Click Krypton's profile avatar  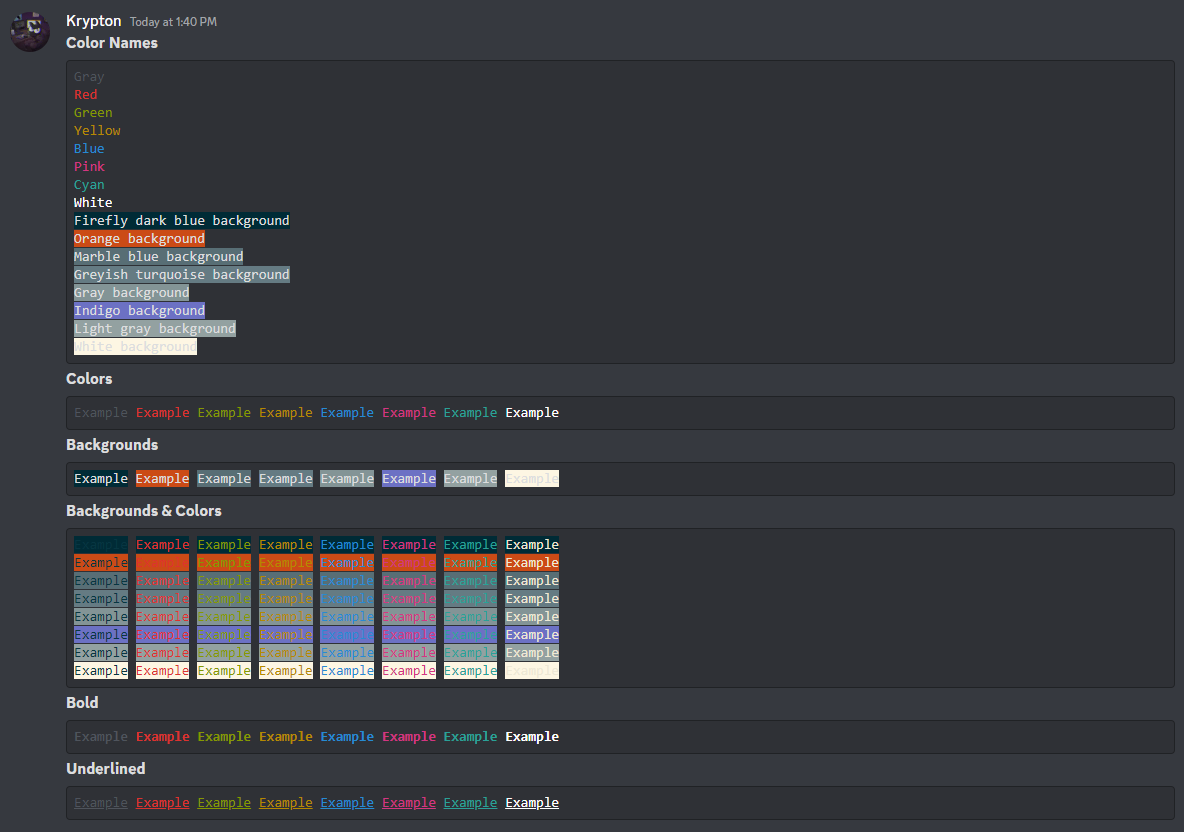(x=29, y=31)
